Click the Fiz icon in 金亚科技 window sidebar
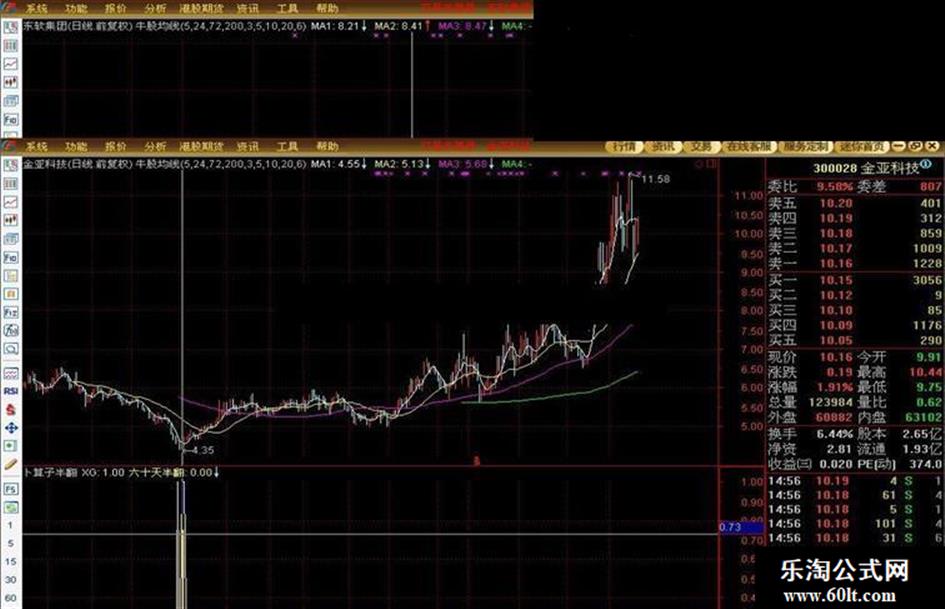 pyautogui.click(x=11, y=312)
